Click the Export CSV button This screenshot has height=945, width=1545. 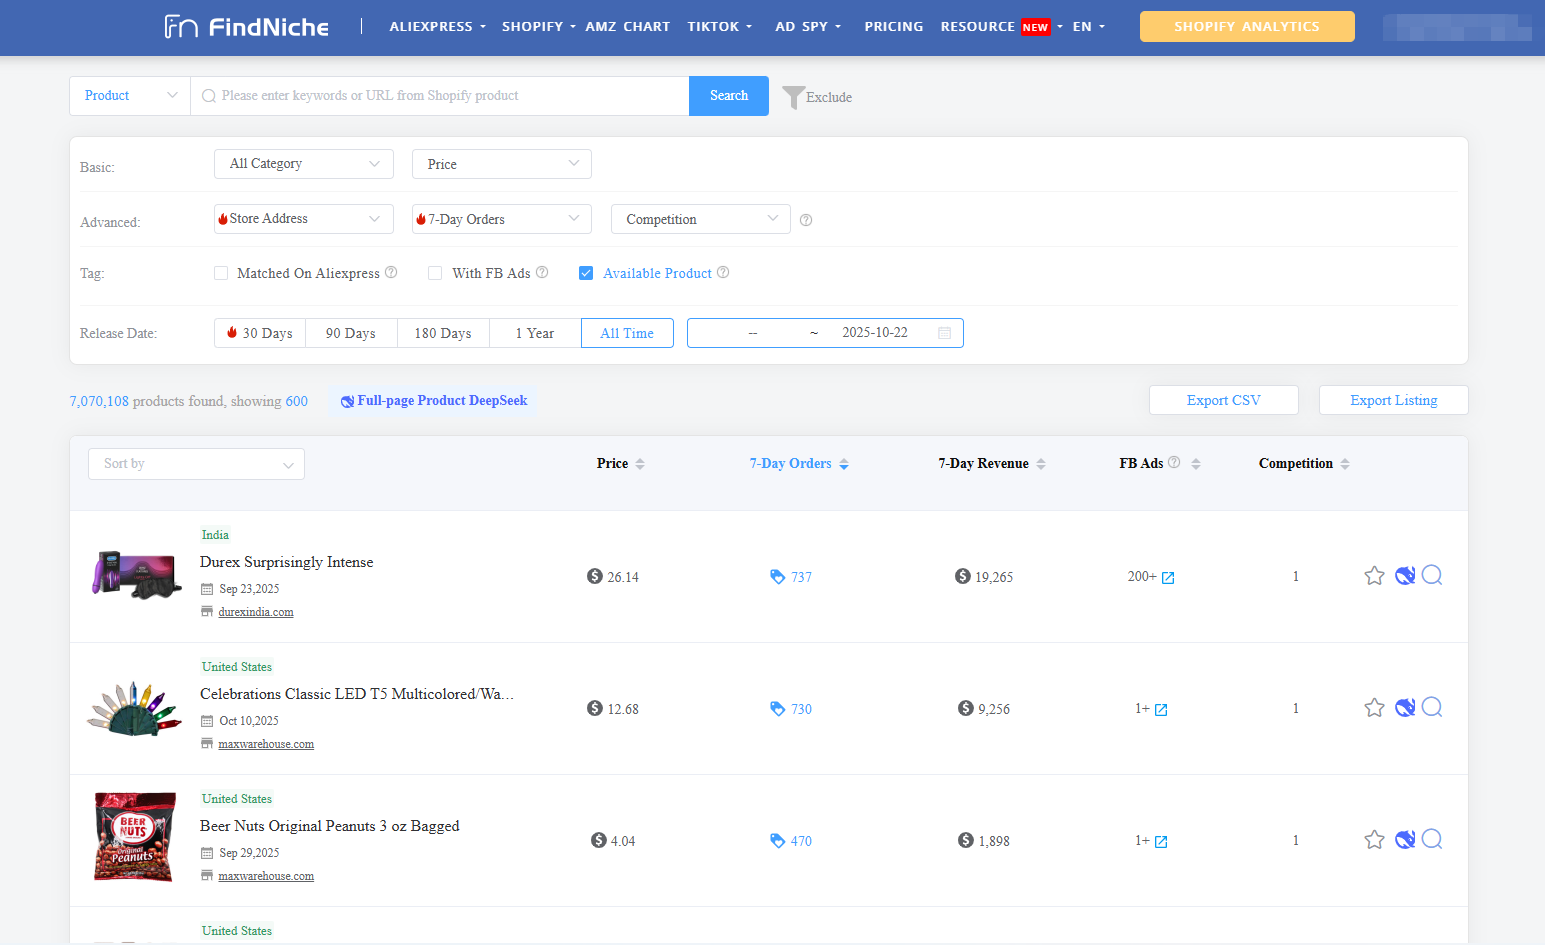[1223, 399]
